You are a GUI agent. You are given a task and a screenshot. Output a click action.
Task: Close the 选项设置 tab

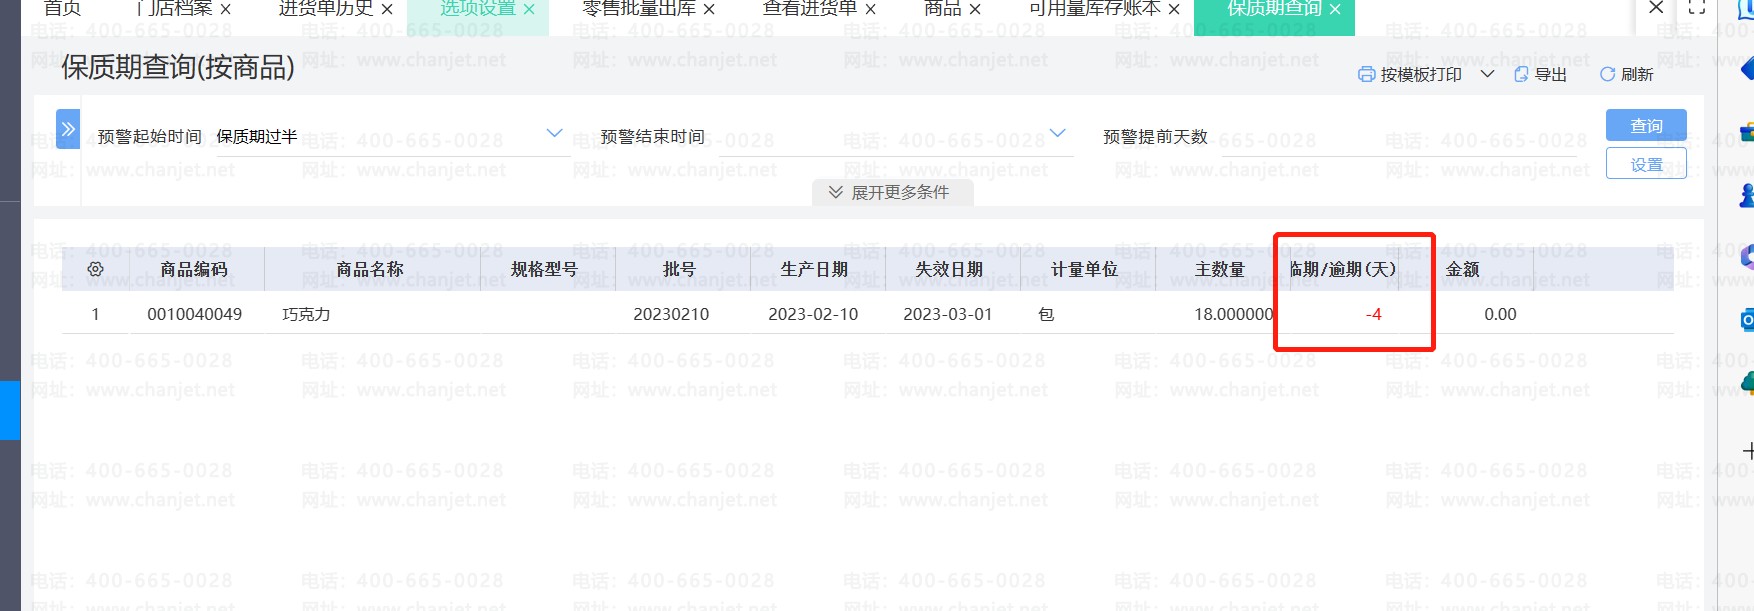[529, 9]
